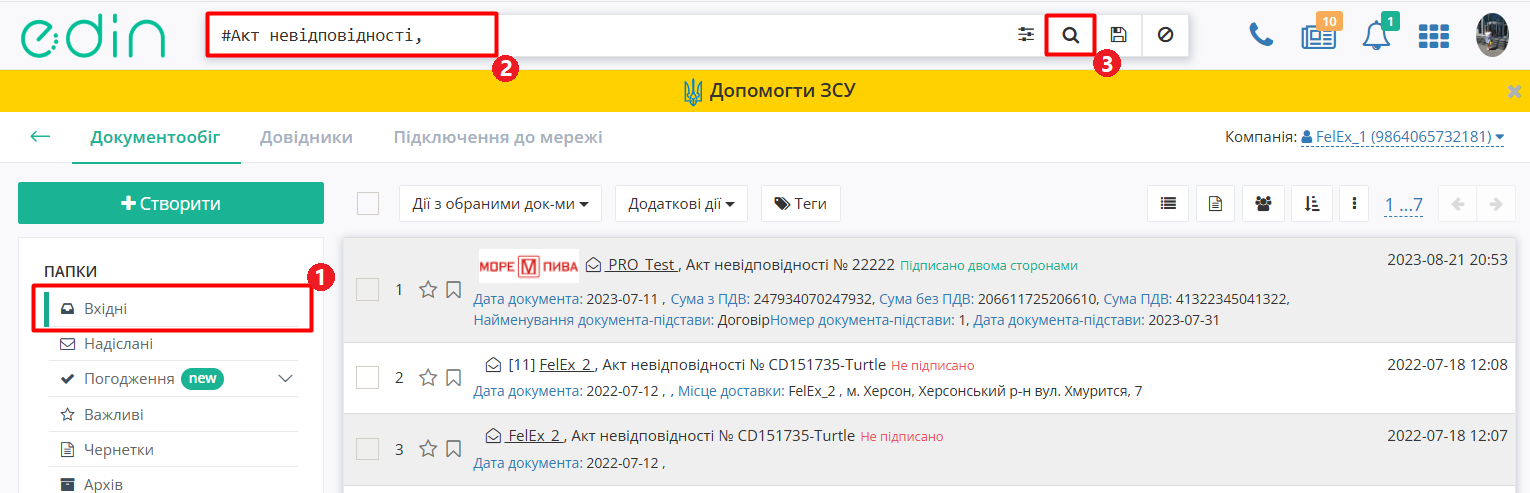This screenshot has height=493, width=1530.
Task: Open page range 1…7 selector
Action: [x=1403, y=204]
